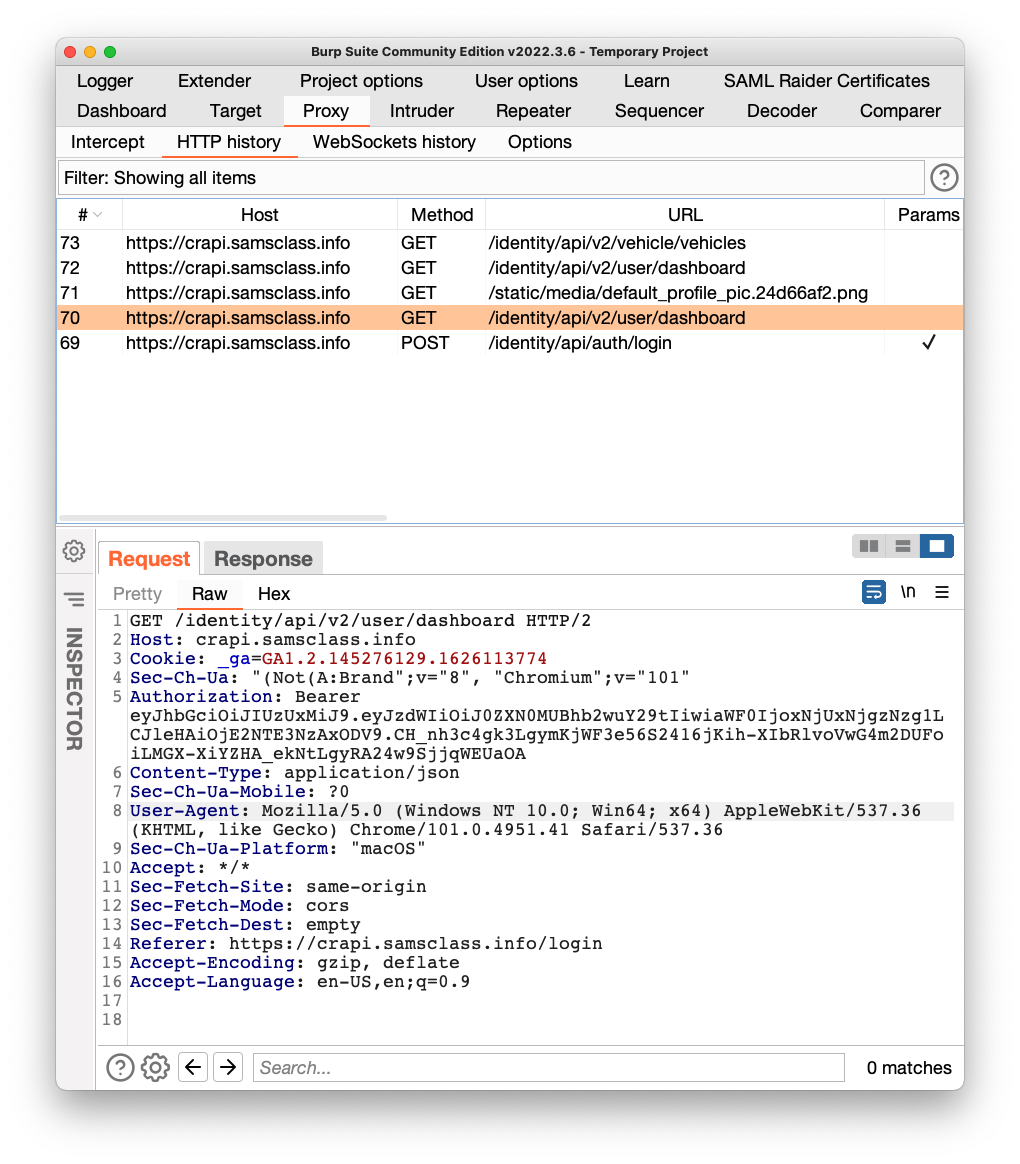Sort by the URL column header

click(685, 215)
